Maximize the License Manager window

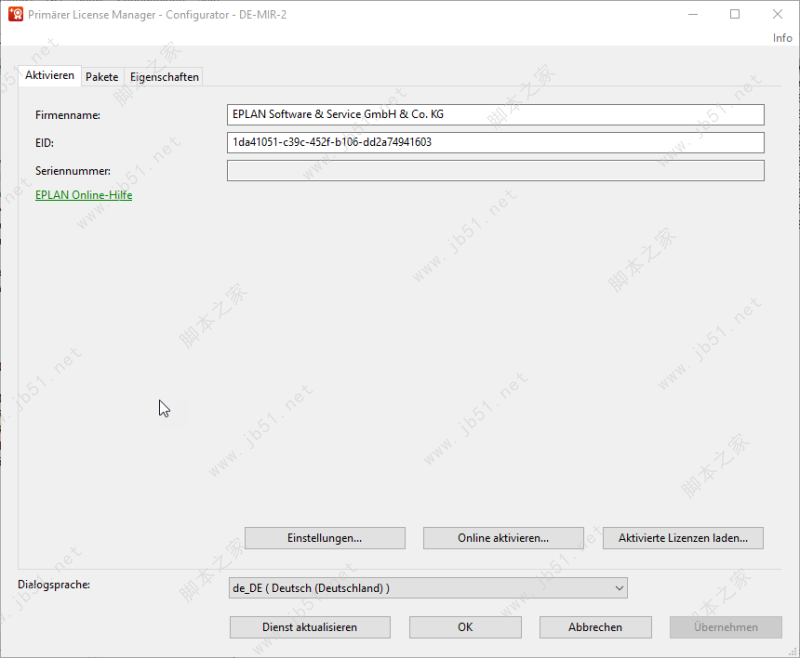point(735,14)
